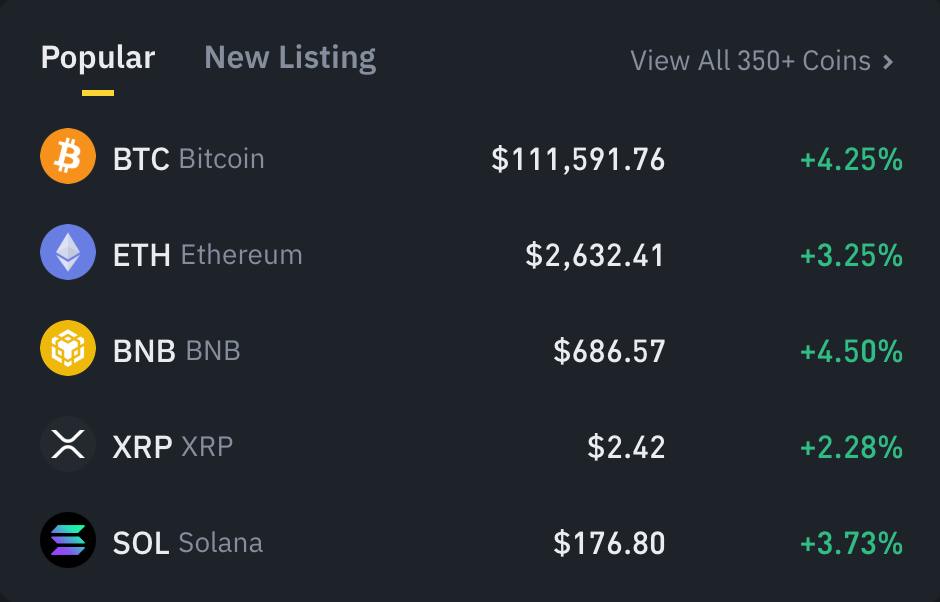Click Ethereum price $2,632.41
940x602 pixels.
click(x=595, y=255)
